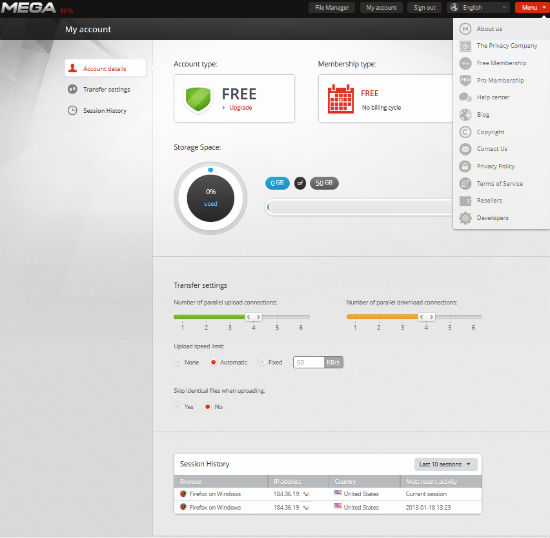Click the Contact Us icon in menu

click(x=465, y=149)
